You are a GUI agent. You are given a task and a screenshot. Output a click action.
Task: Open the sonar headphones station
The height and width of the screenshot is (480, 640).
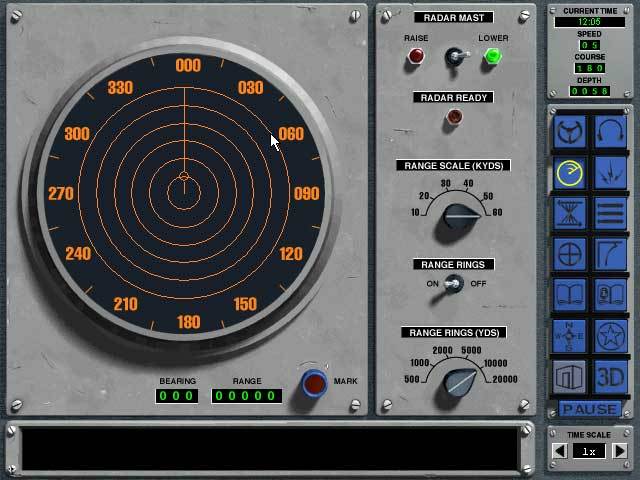[x=610, y=132]
